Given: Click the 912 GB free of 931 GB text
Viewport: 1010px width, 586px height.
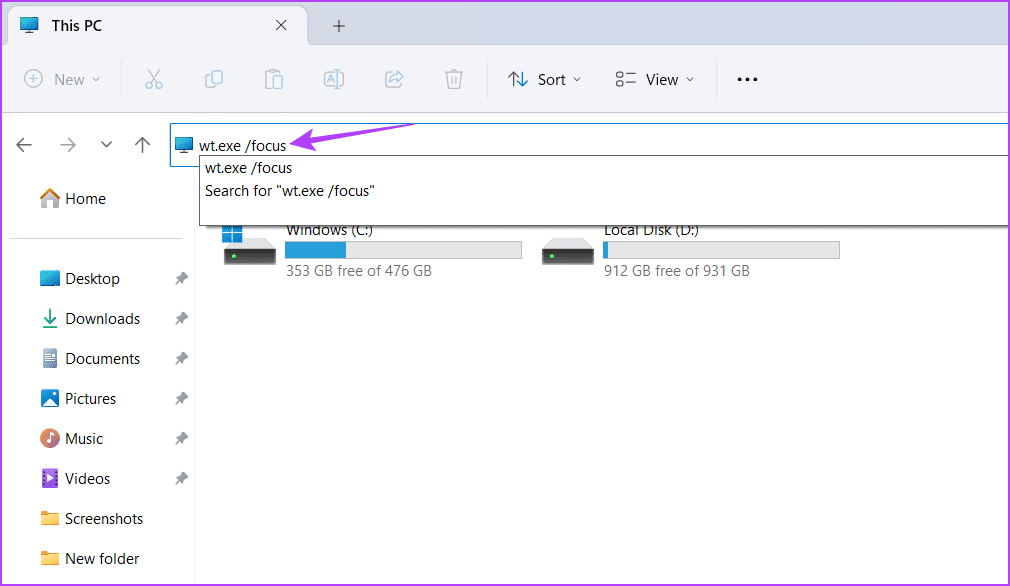Looking at the screenshot, I should pos(677,271).
